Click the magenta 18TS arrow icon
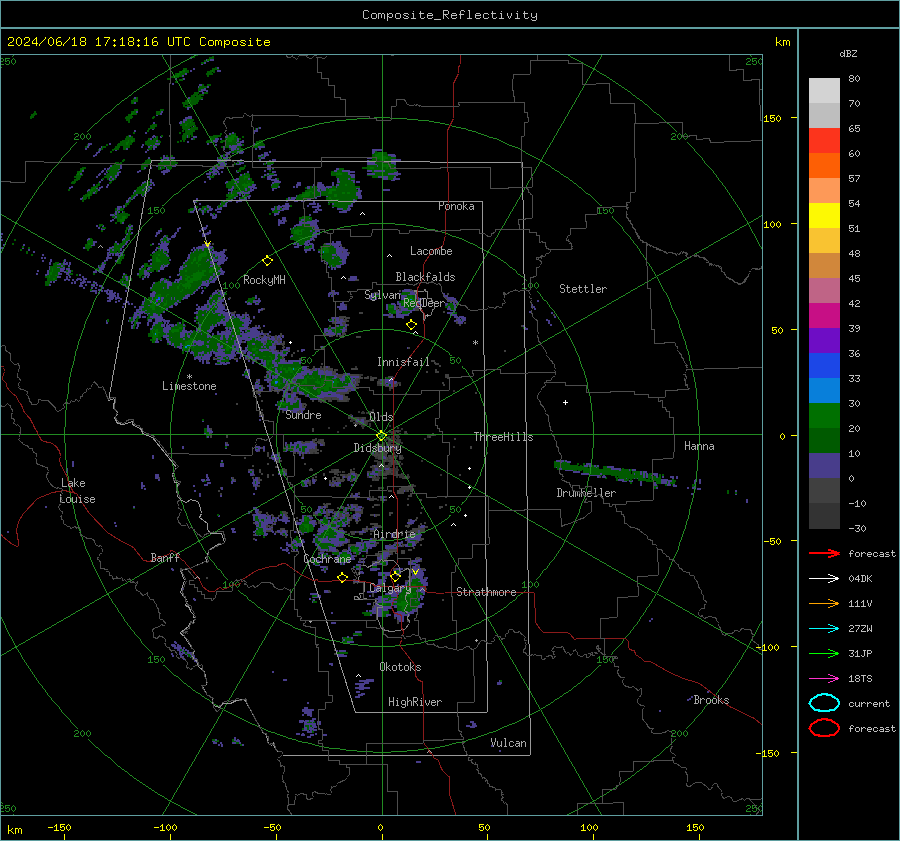 (824, 679)
